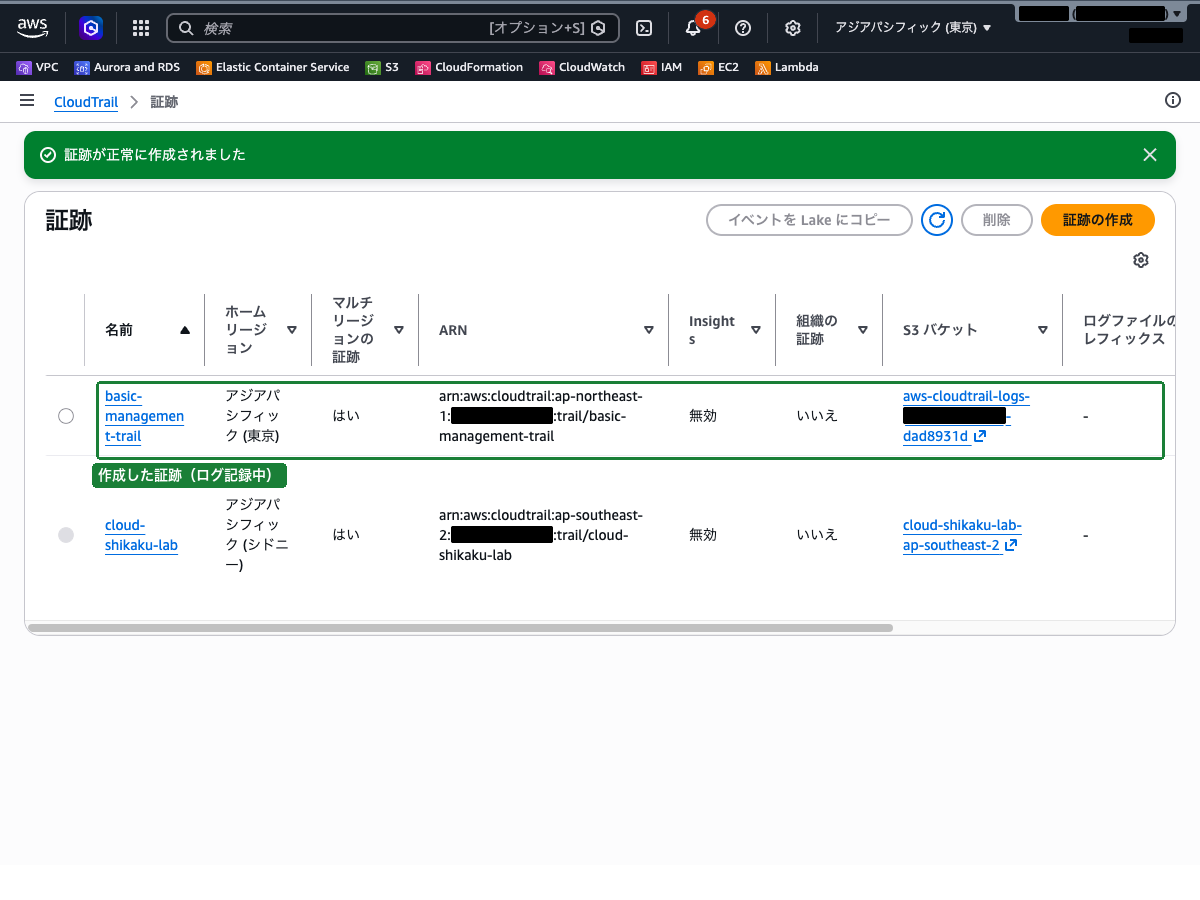The image size is (1200, 900).
Task: Sort by ホームリージョン column
Action: coord(292,330)
